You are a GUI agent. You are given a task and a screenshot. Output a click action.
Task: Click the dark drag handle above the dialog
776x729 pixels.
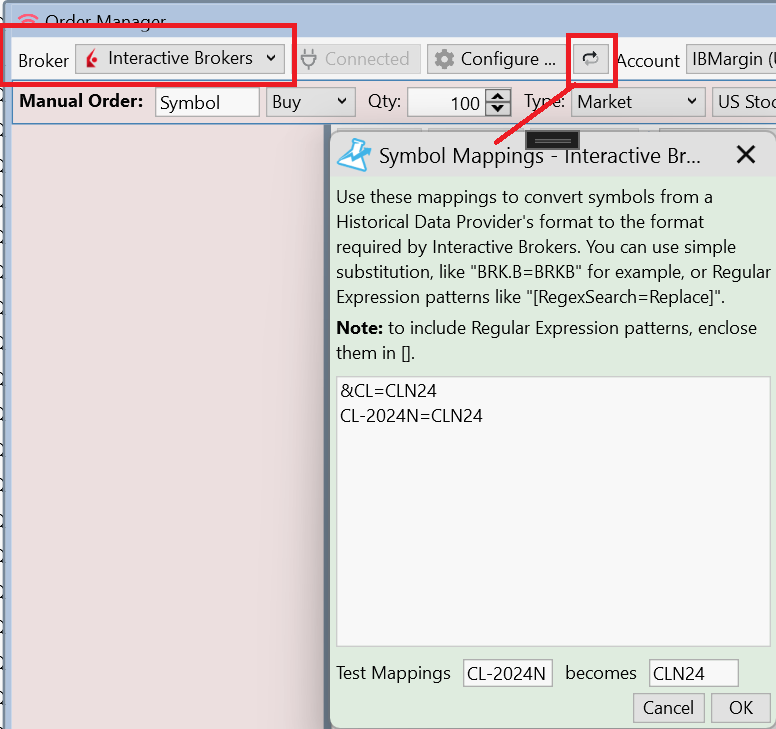(553, 141)
